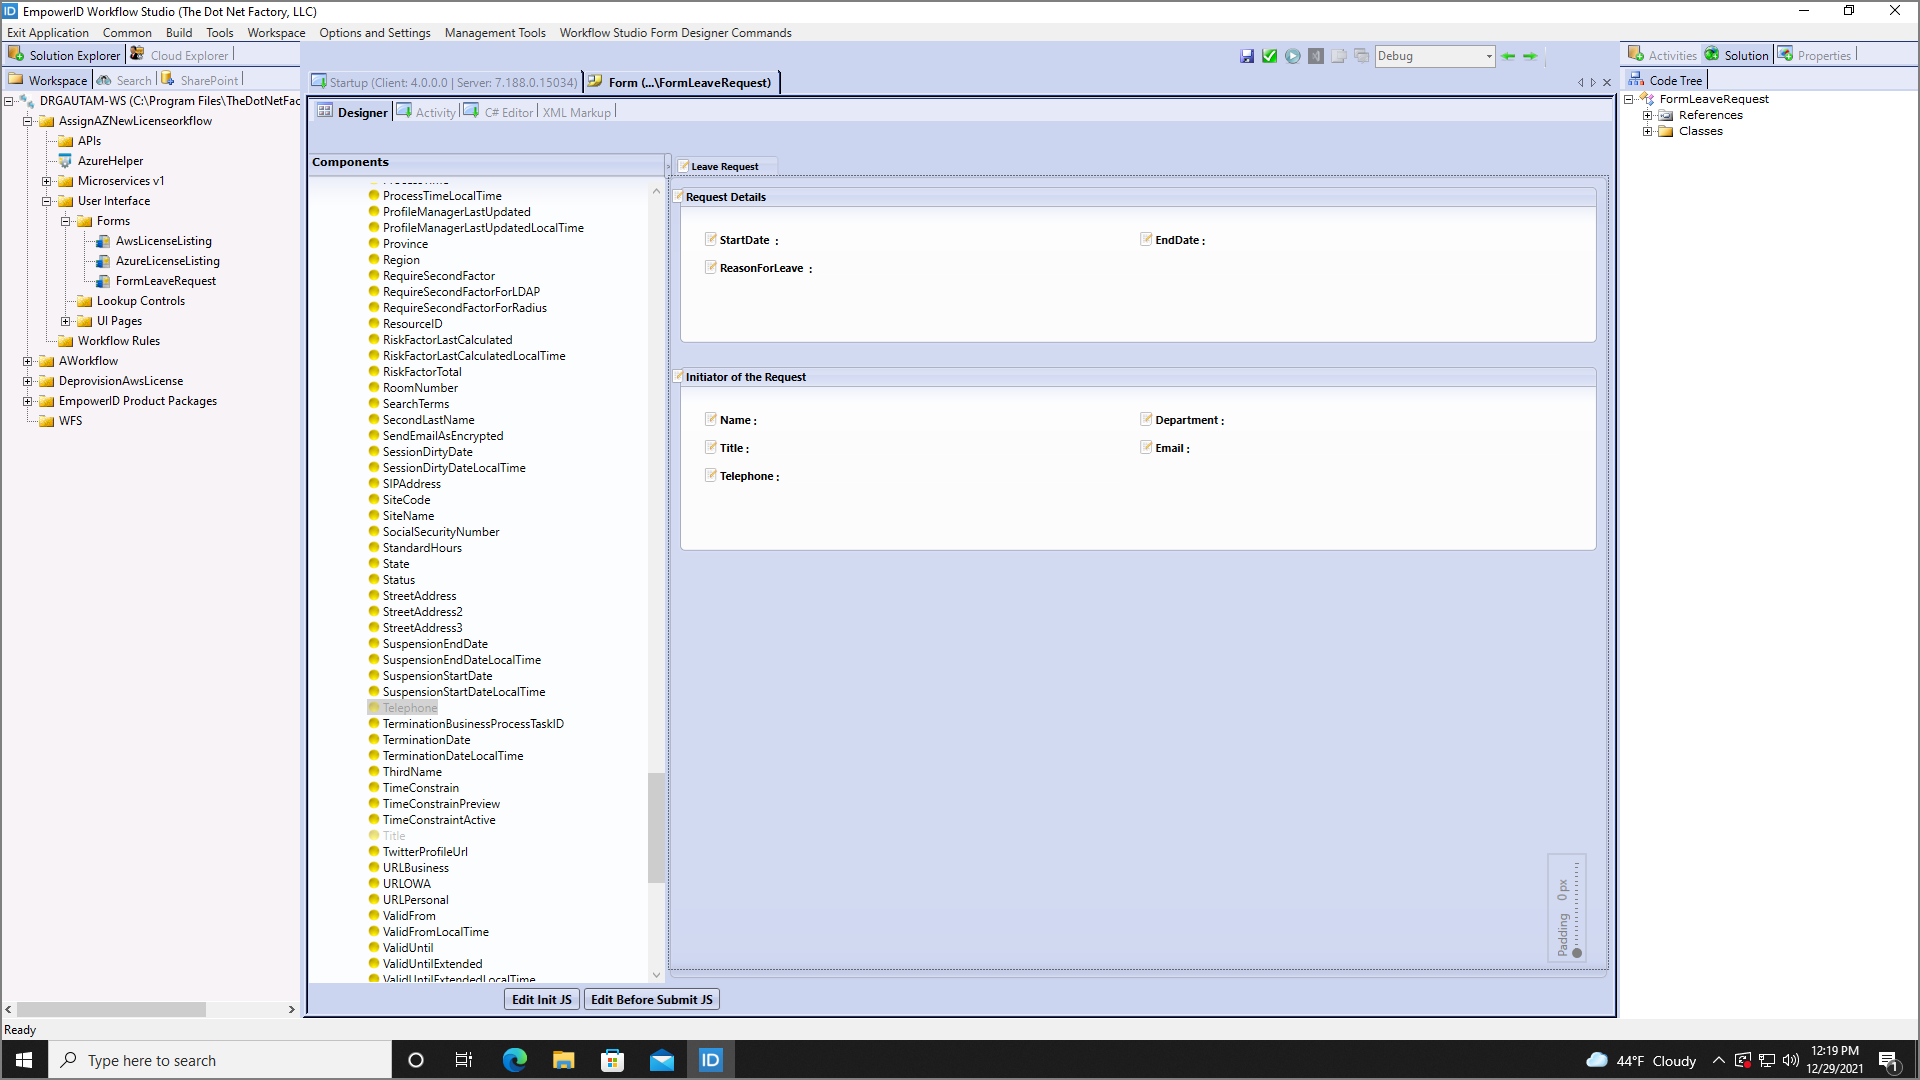This screenshot has height=1080, width=1920.
Task: Click the Save icon in the toolbar
Action: [1247, 56]
